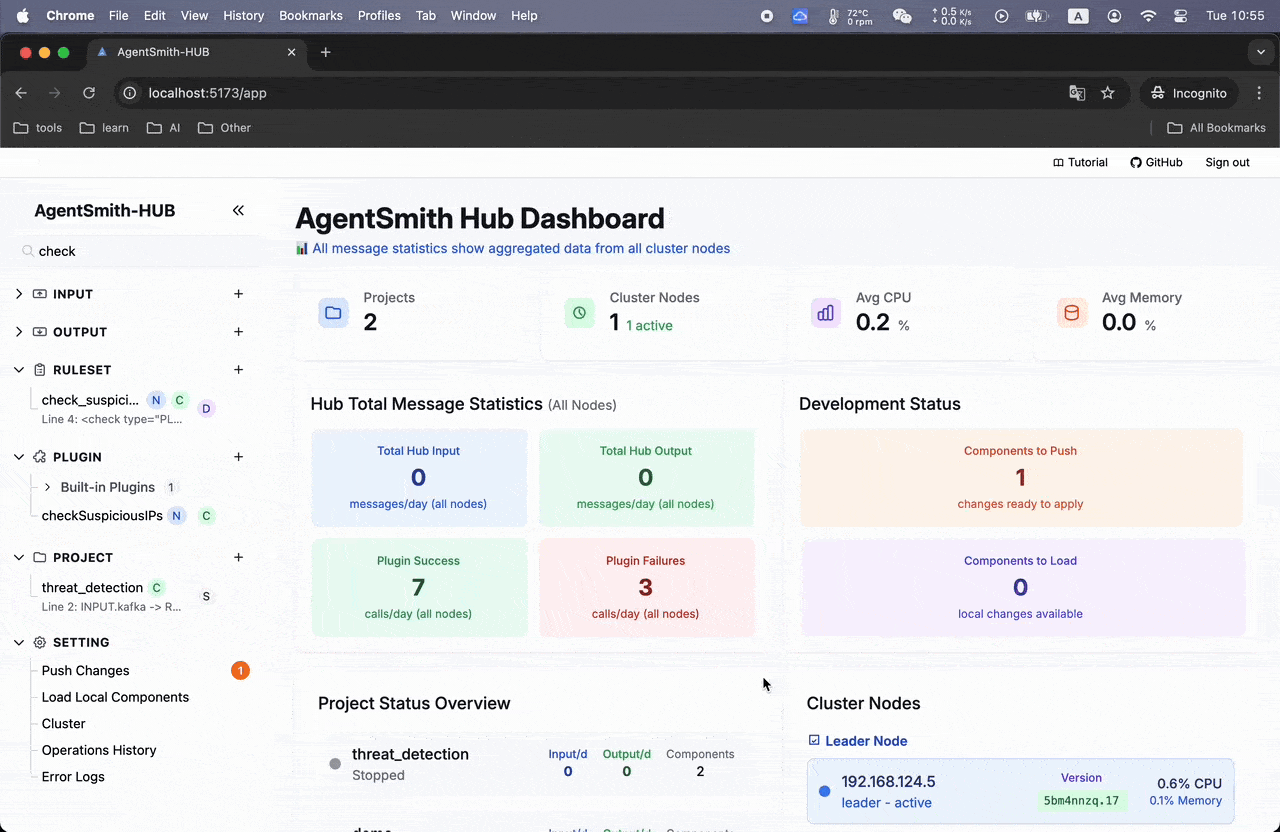Viewport: 1280px width, 832px height.
Task: Click the plus icon next to INPUT
Action: point(238,294)
